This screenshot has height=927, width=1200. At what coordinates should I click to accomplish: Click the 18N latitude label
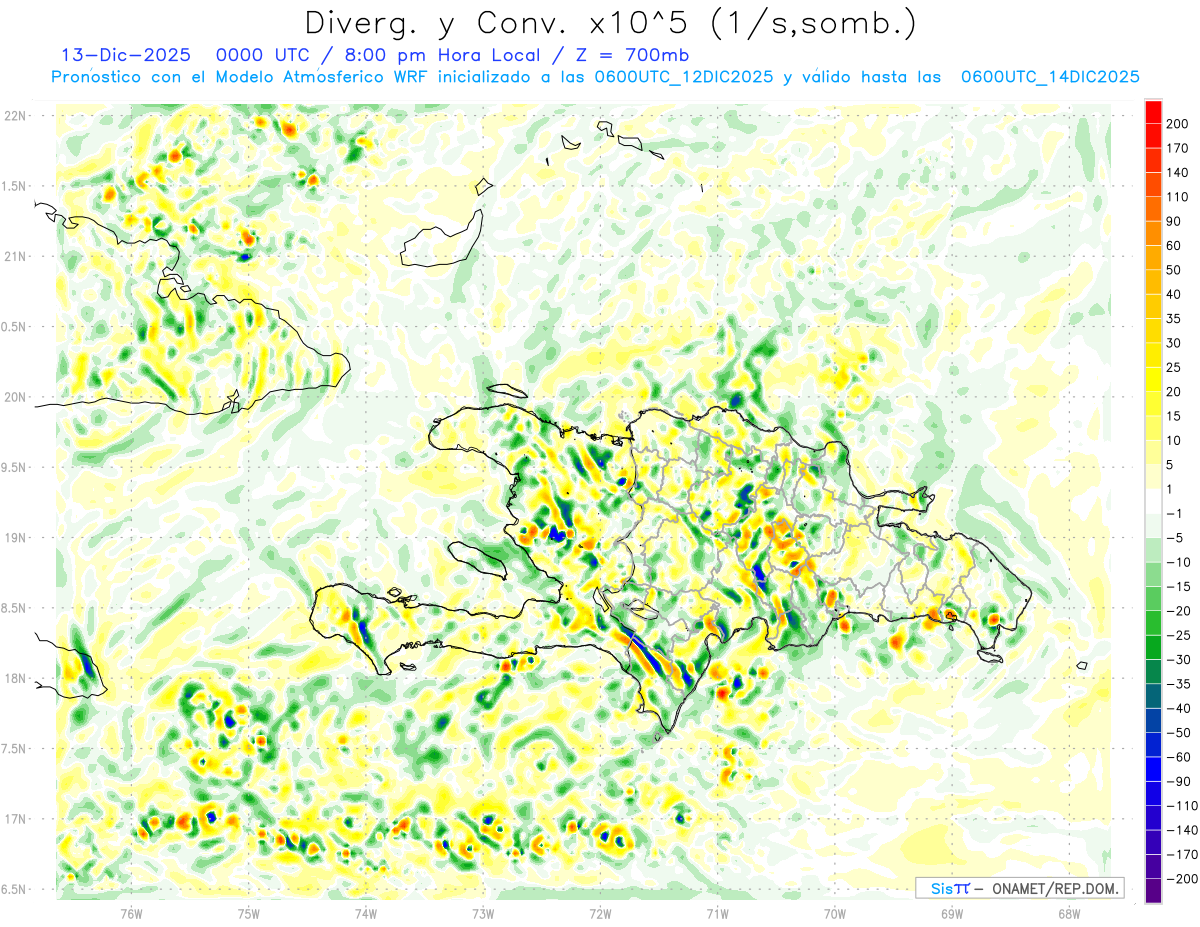(x=14, y=678)
